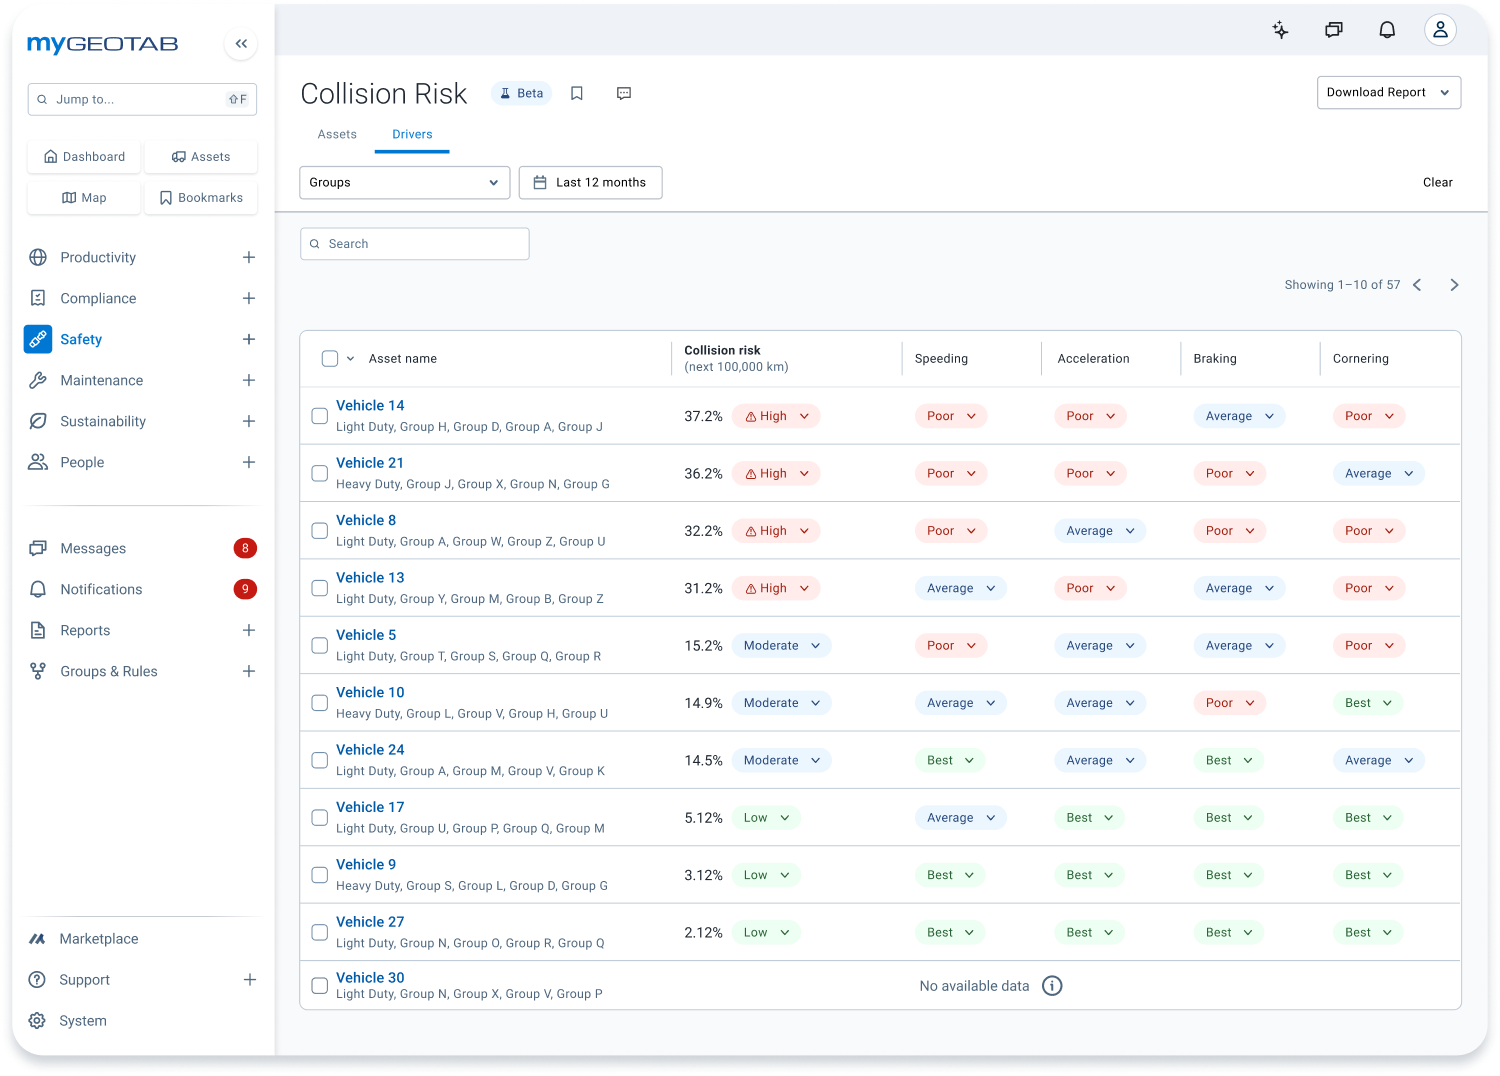This screenshot has height=1076, width=1500.
Task: Open the Vehicle 8 details link
Action: (x=366, y=520)
